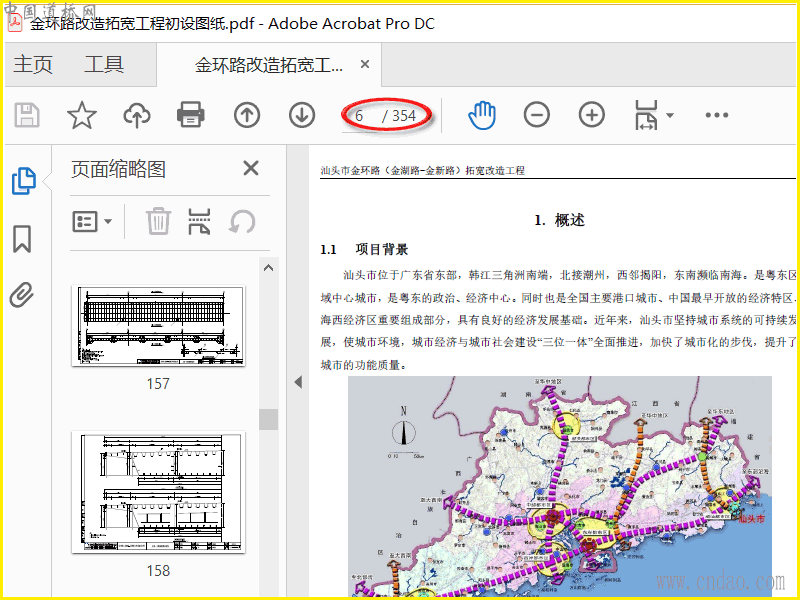Open the fit page options dropdown
This screenshot has width=800, height=600.
pyautogui.click(x=654, y=115)
